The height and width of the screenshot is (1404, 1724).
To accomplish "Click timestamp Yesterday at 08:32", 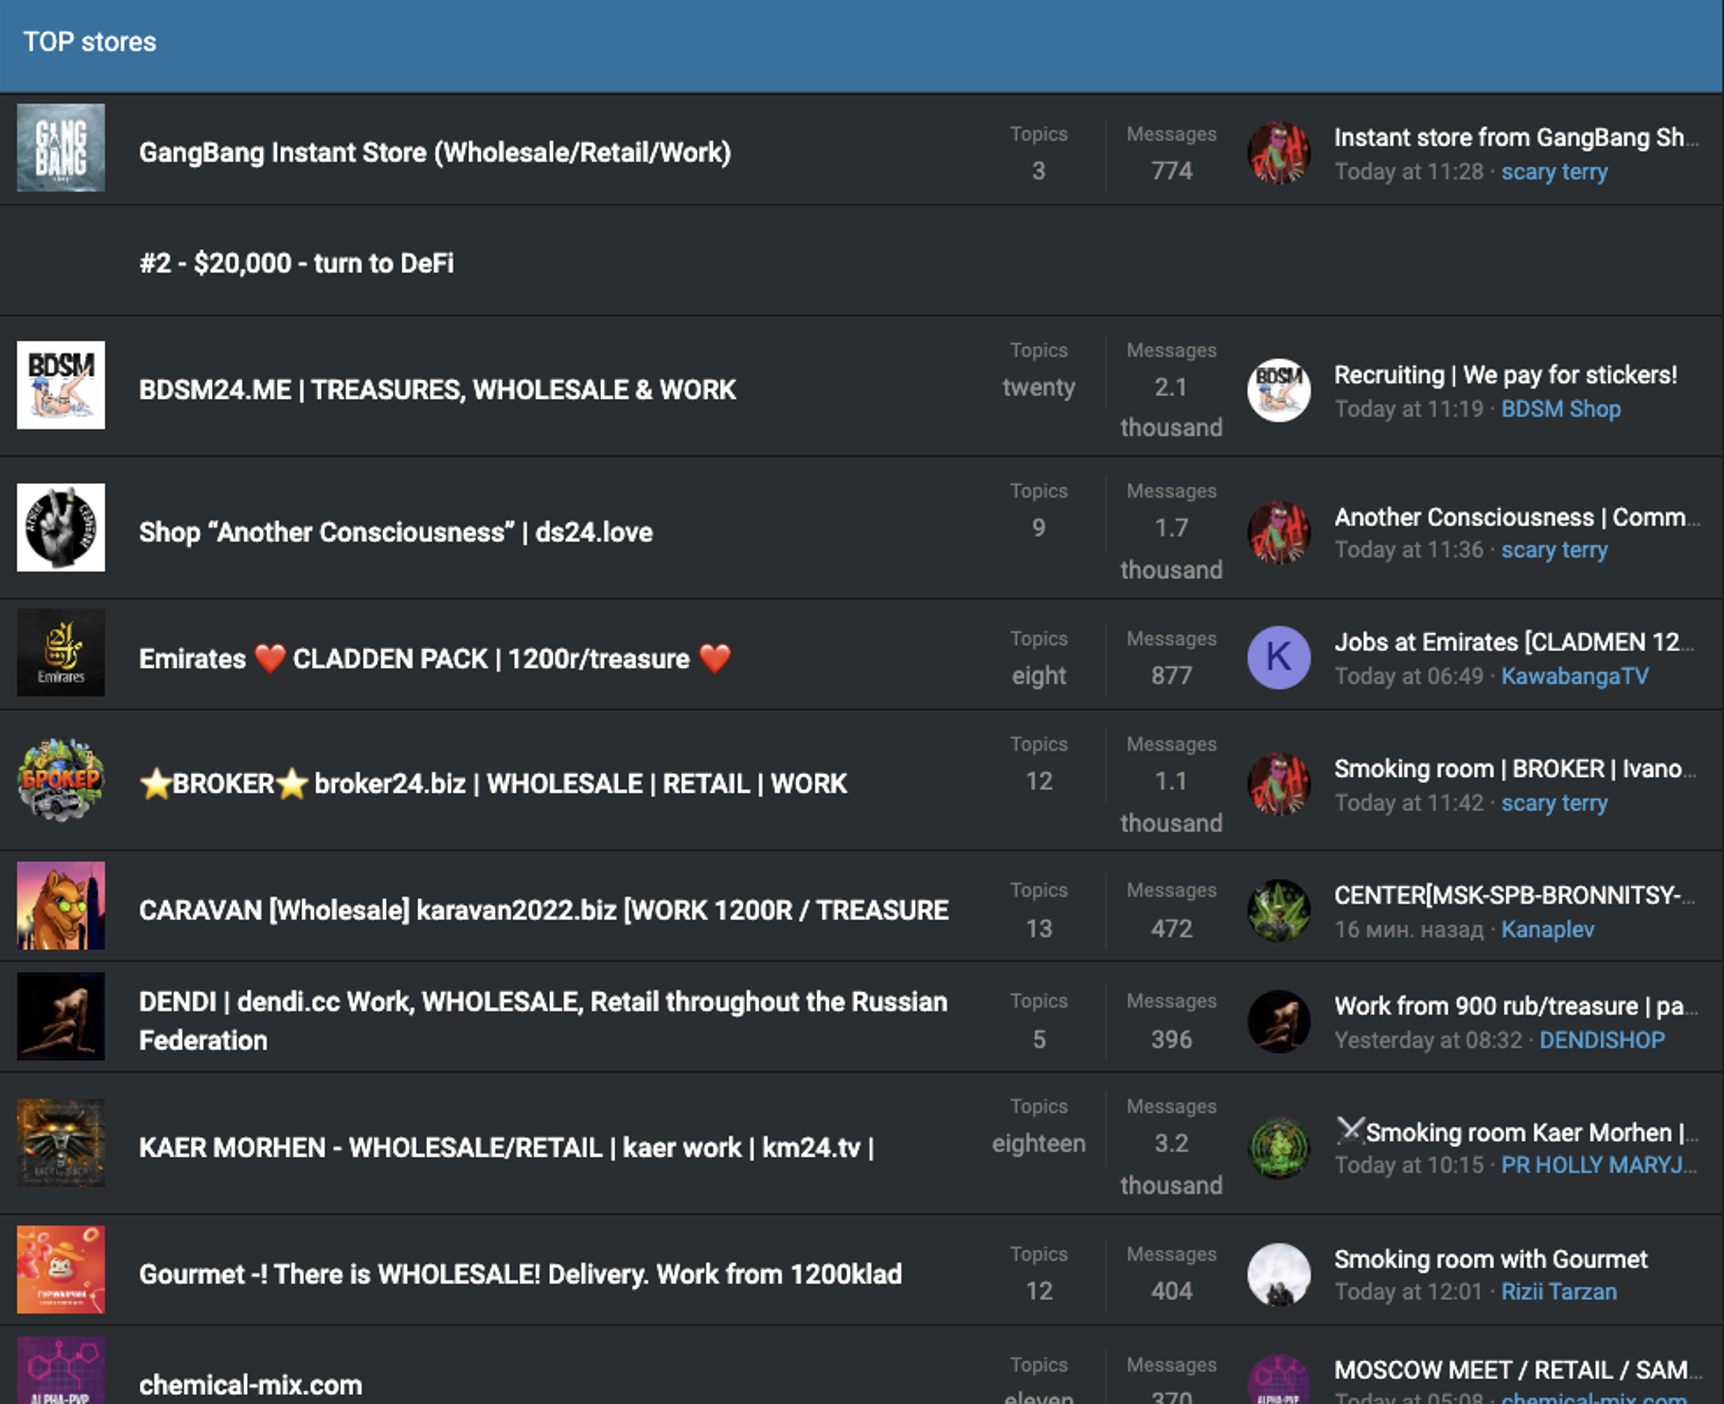I will [x=1428, y=1040].
